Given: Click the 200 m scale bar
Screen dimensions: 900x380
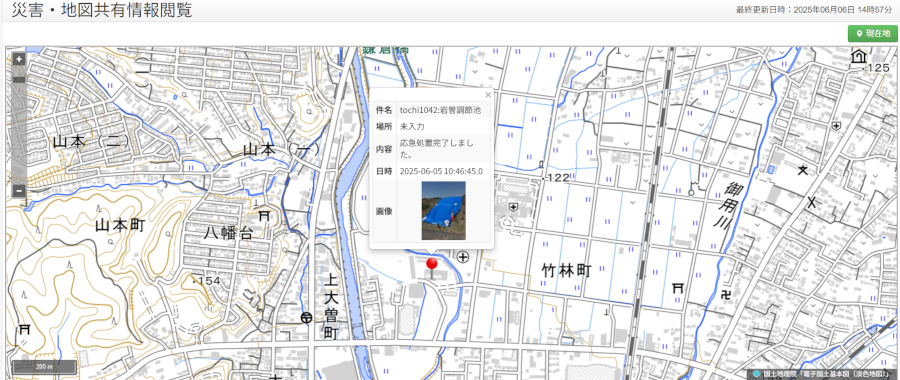Looking at the screenshot, I should click(44, 366).
